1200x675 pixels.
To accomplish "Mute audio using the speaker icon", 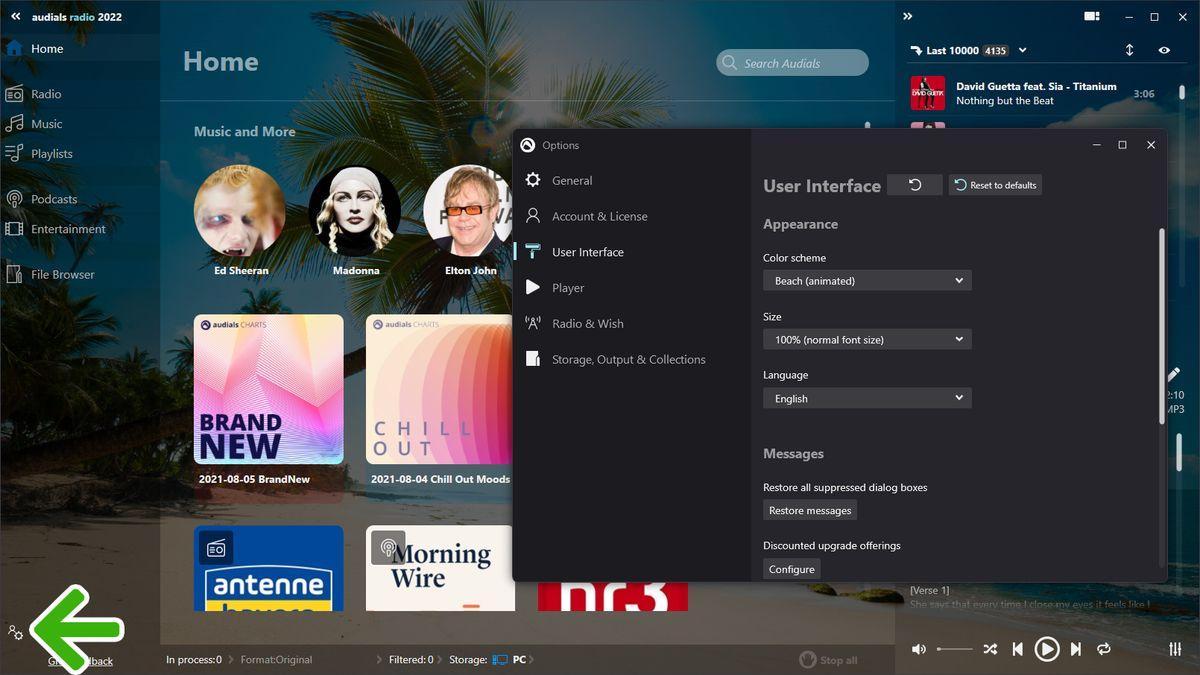I will [919, 649].
